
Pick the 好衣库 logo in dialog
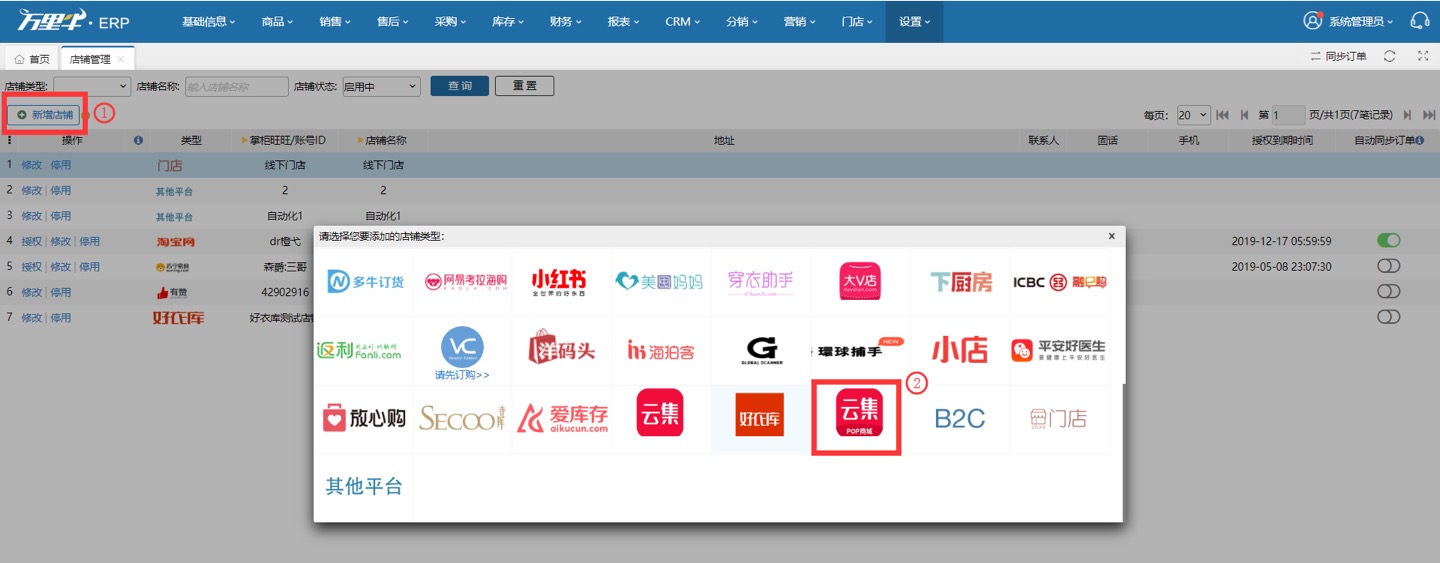[760, 415]
